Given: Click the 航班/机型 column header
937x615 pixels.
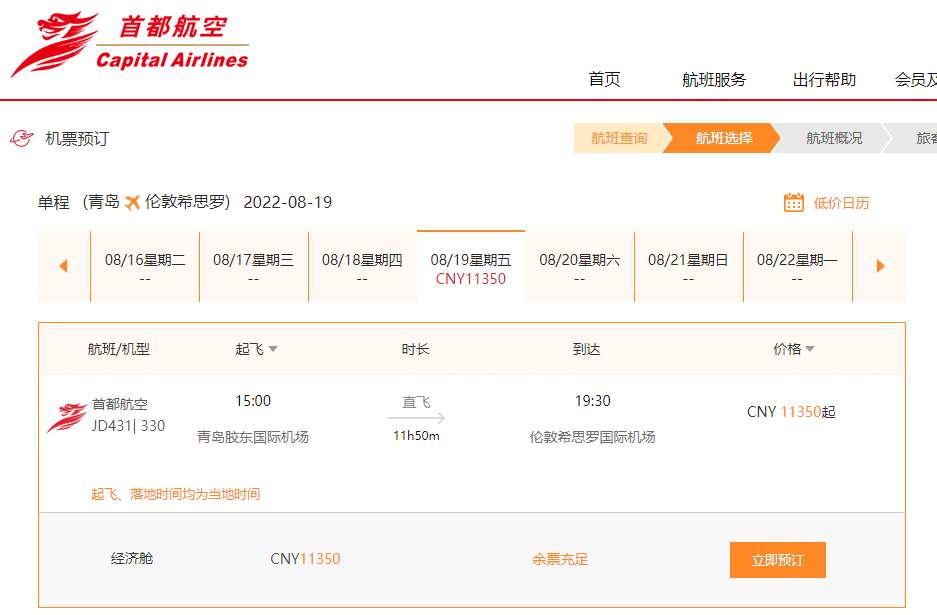Looking at the screenshot, I should pos(118,349).
